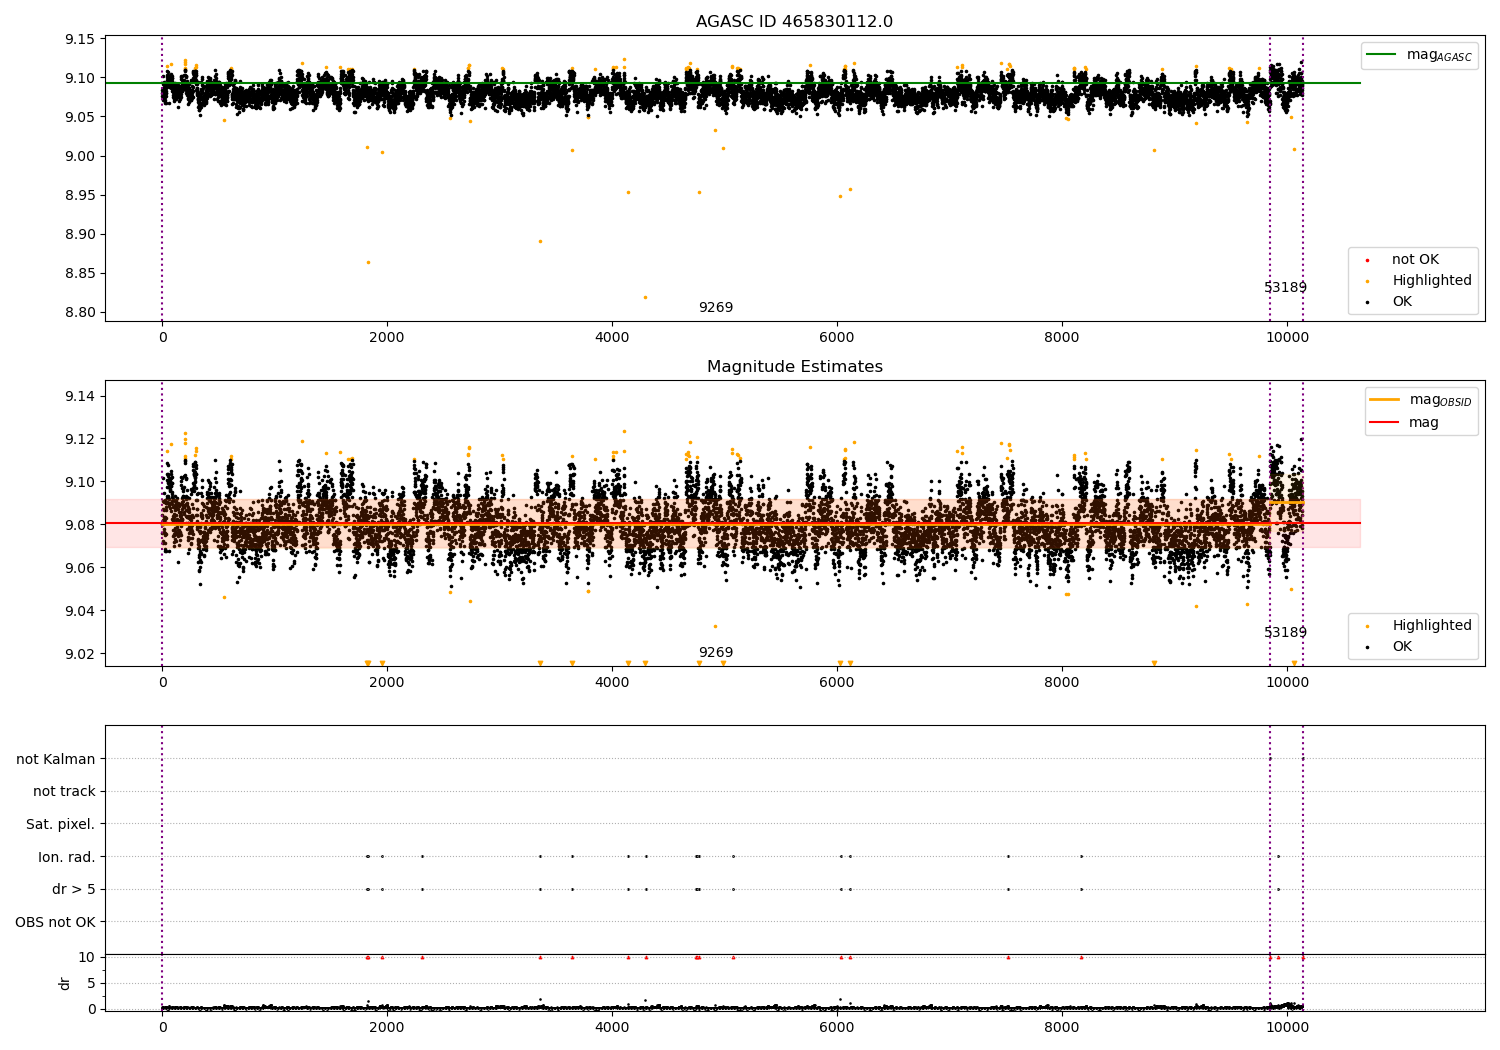Click the 9.15 y-axis tick label
The height and width of the screenshot is (1050, 1500).
(79, 40)
